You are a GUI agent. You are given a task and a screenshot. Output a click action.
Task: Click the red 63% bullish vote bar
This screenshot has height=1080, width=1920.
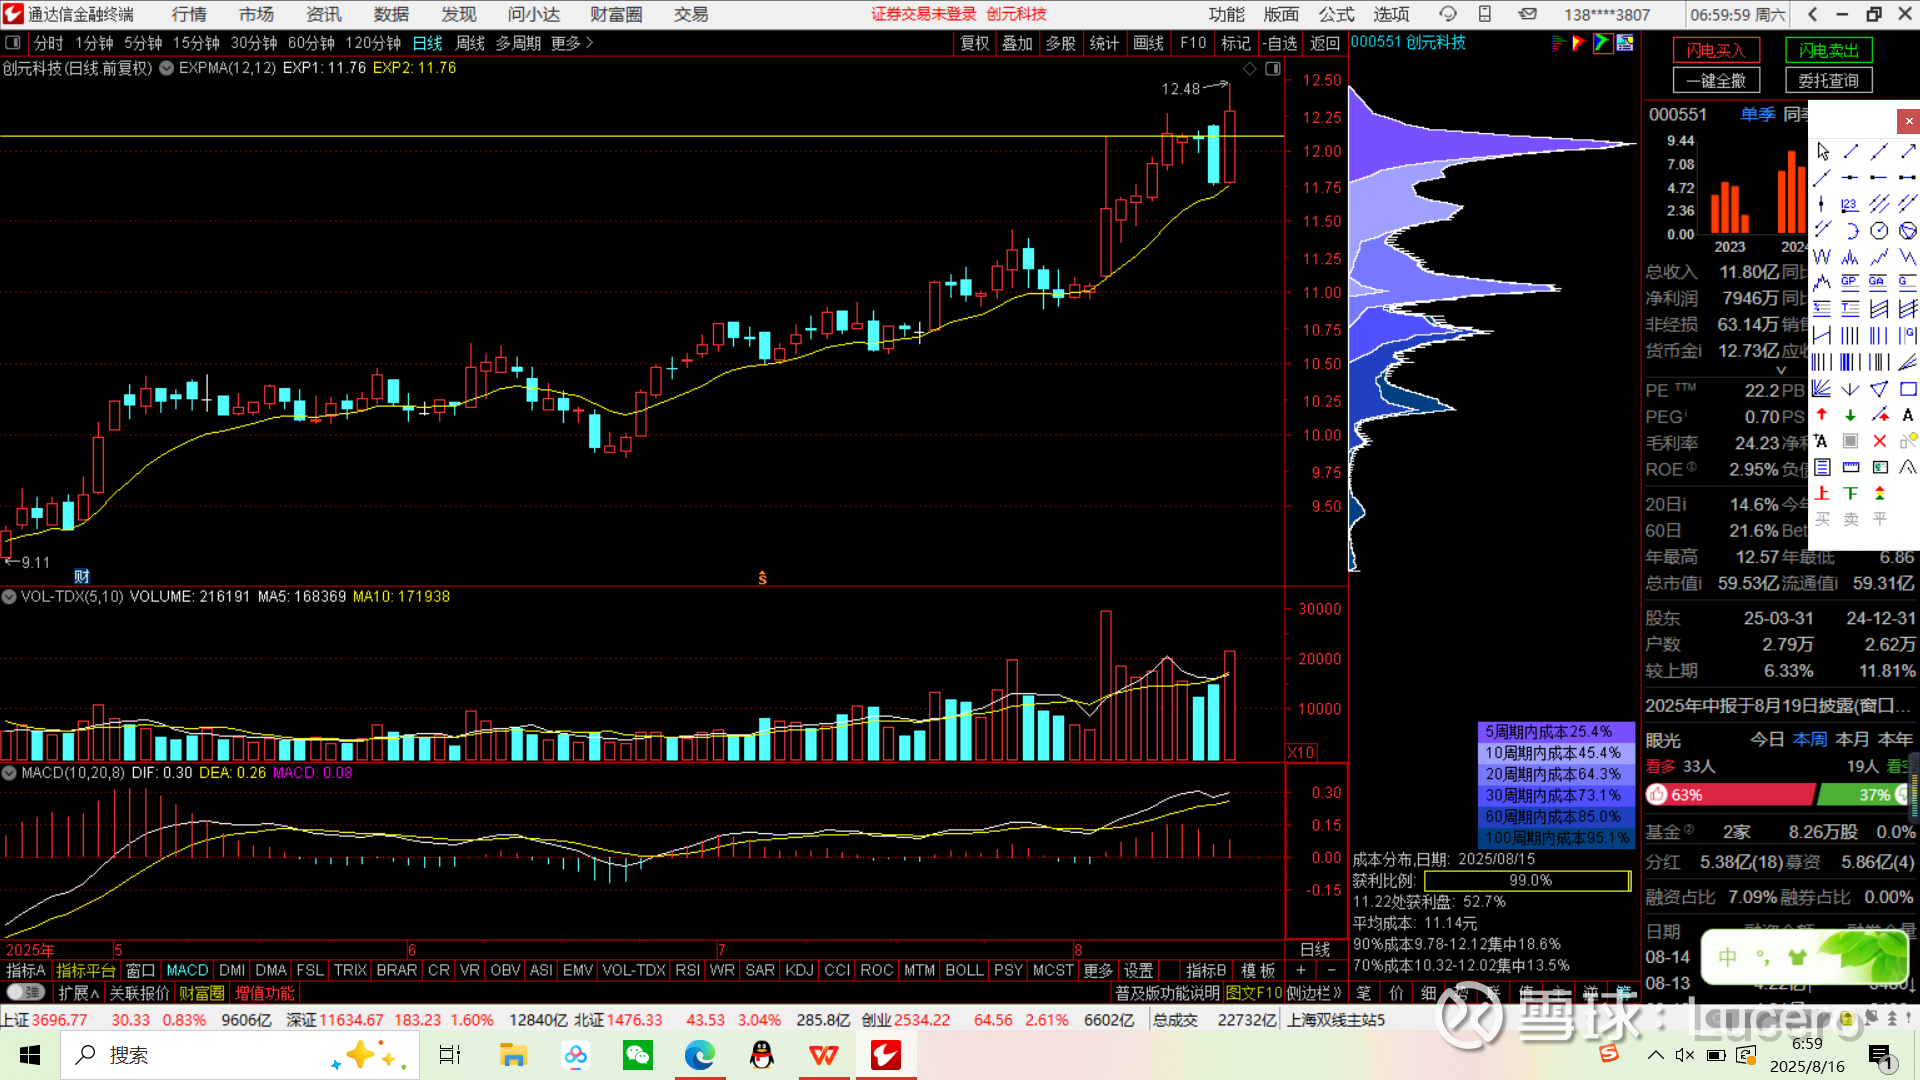(x=1730, y=794)
